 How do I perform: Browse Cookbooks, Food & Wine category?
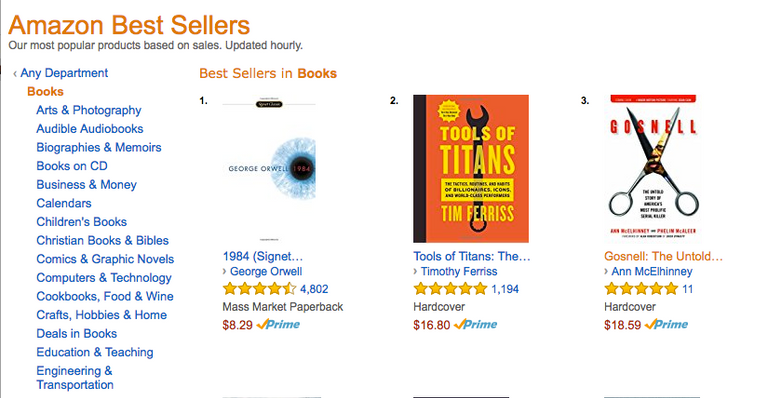pyautogui.click(x=105, y=296)
